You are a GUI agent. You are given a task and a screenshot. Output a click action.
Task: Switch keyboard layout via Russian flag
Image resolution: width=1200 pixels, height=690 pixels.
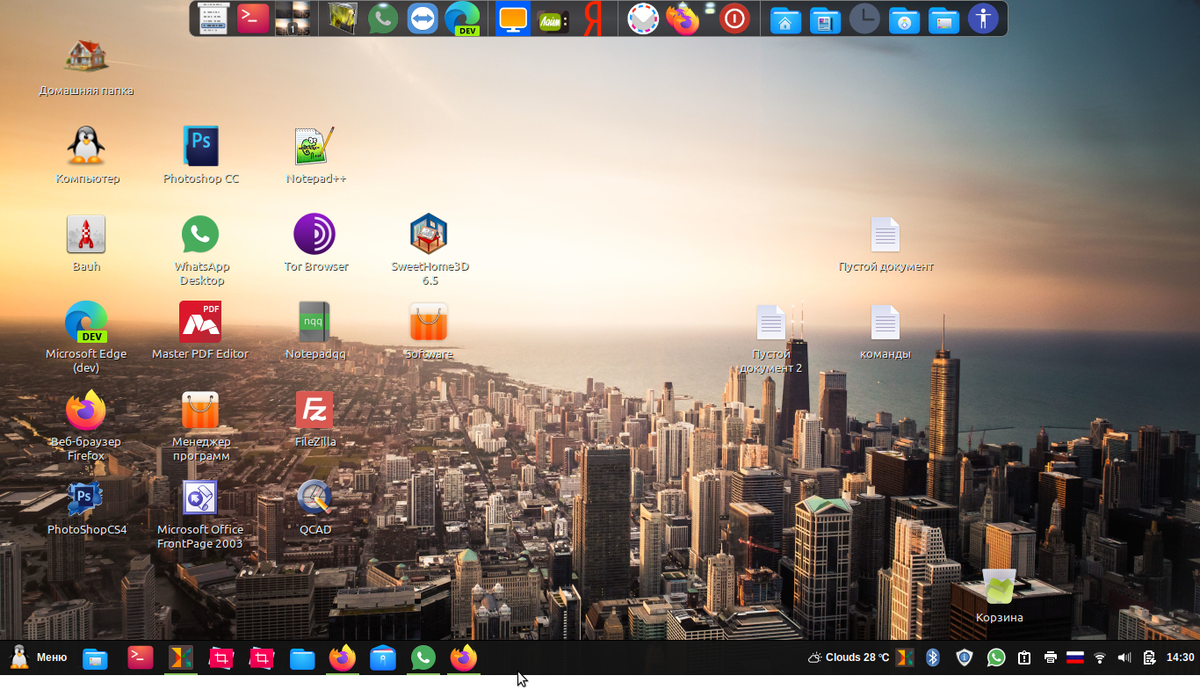(x=1075, y=657)
